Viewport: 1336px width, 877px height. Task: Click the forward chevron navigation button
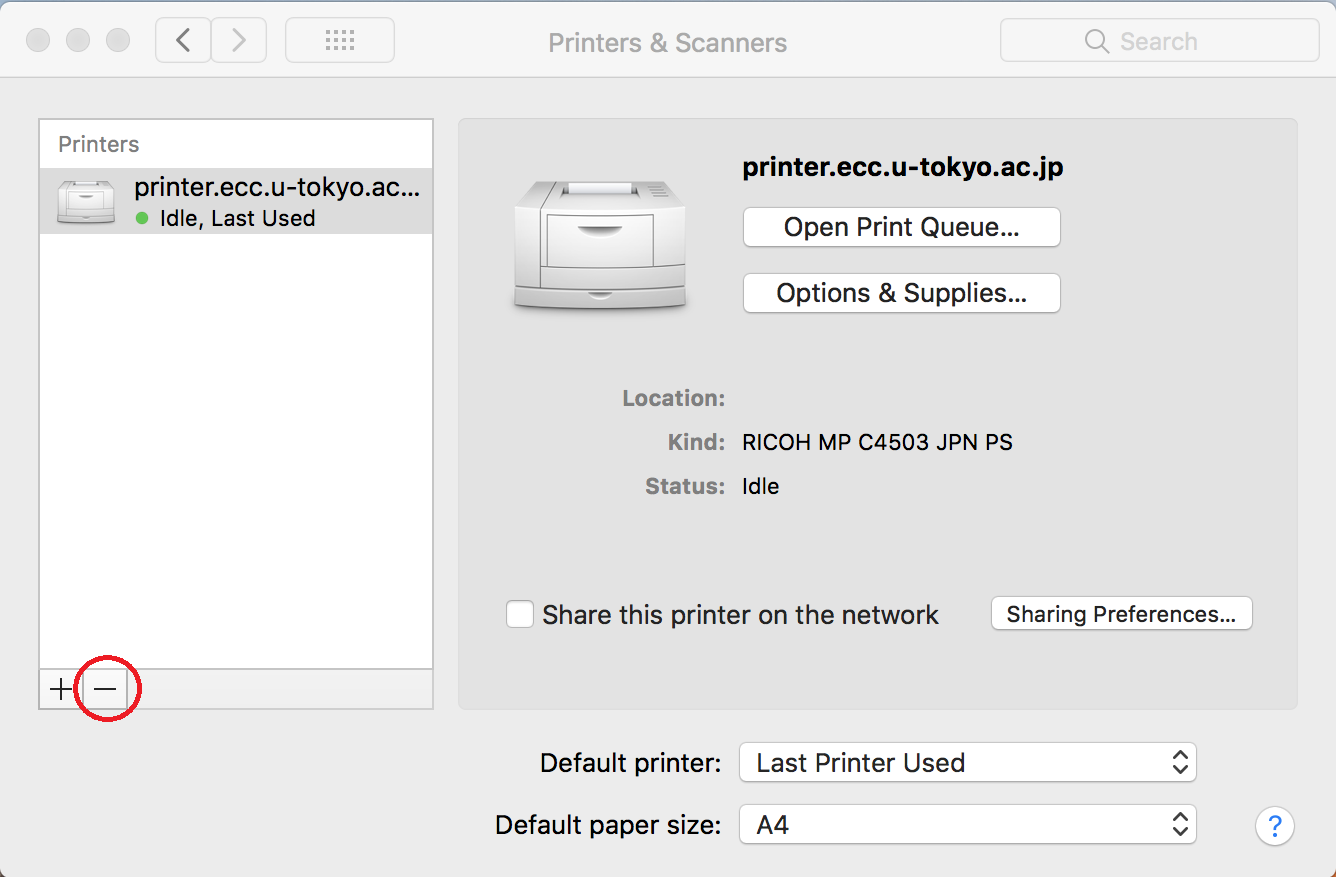(238, 41)
